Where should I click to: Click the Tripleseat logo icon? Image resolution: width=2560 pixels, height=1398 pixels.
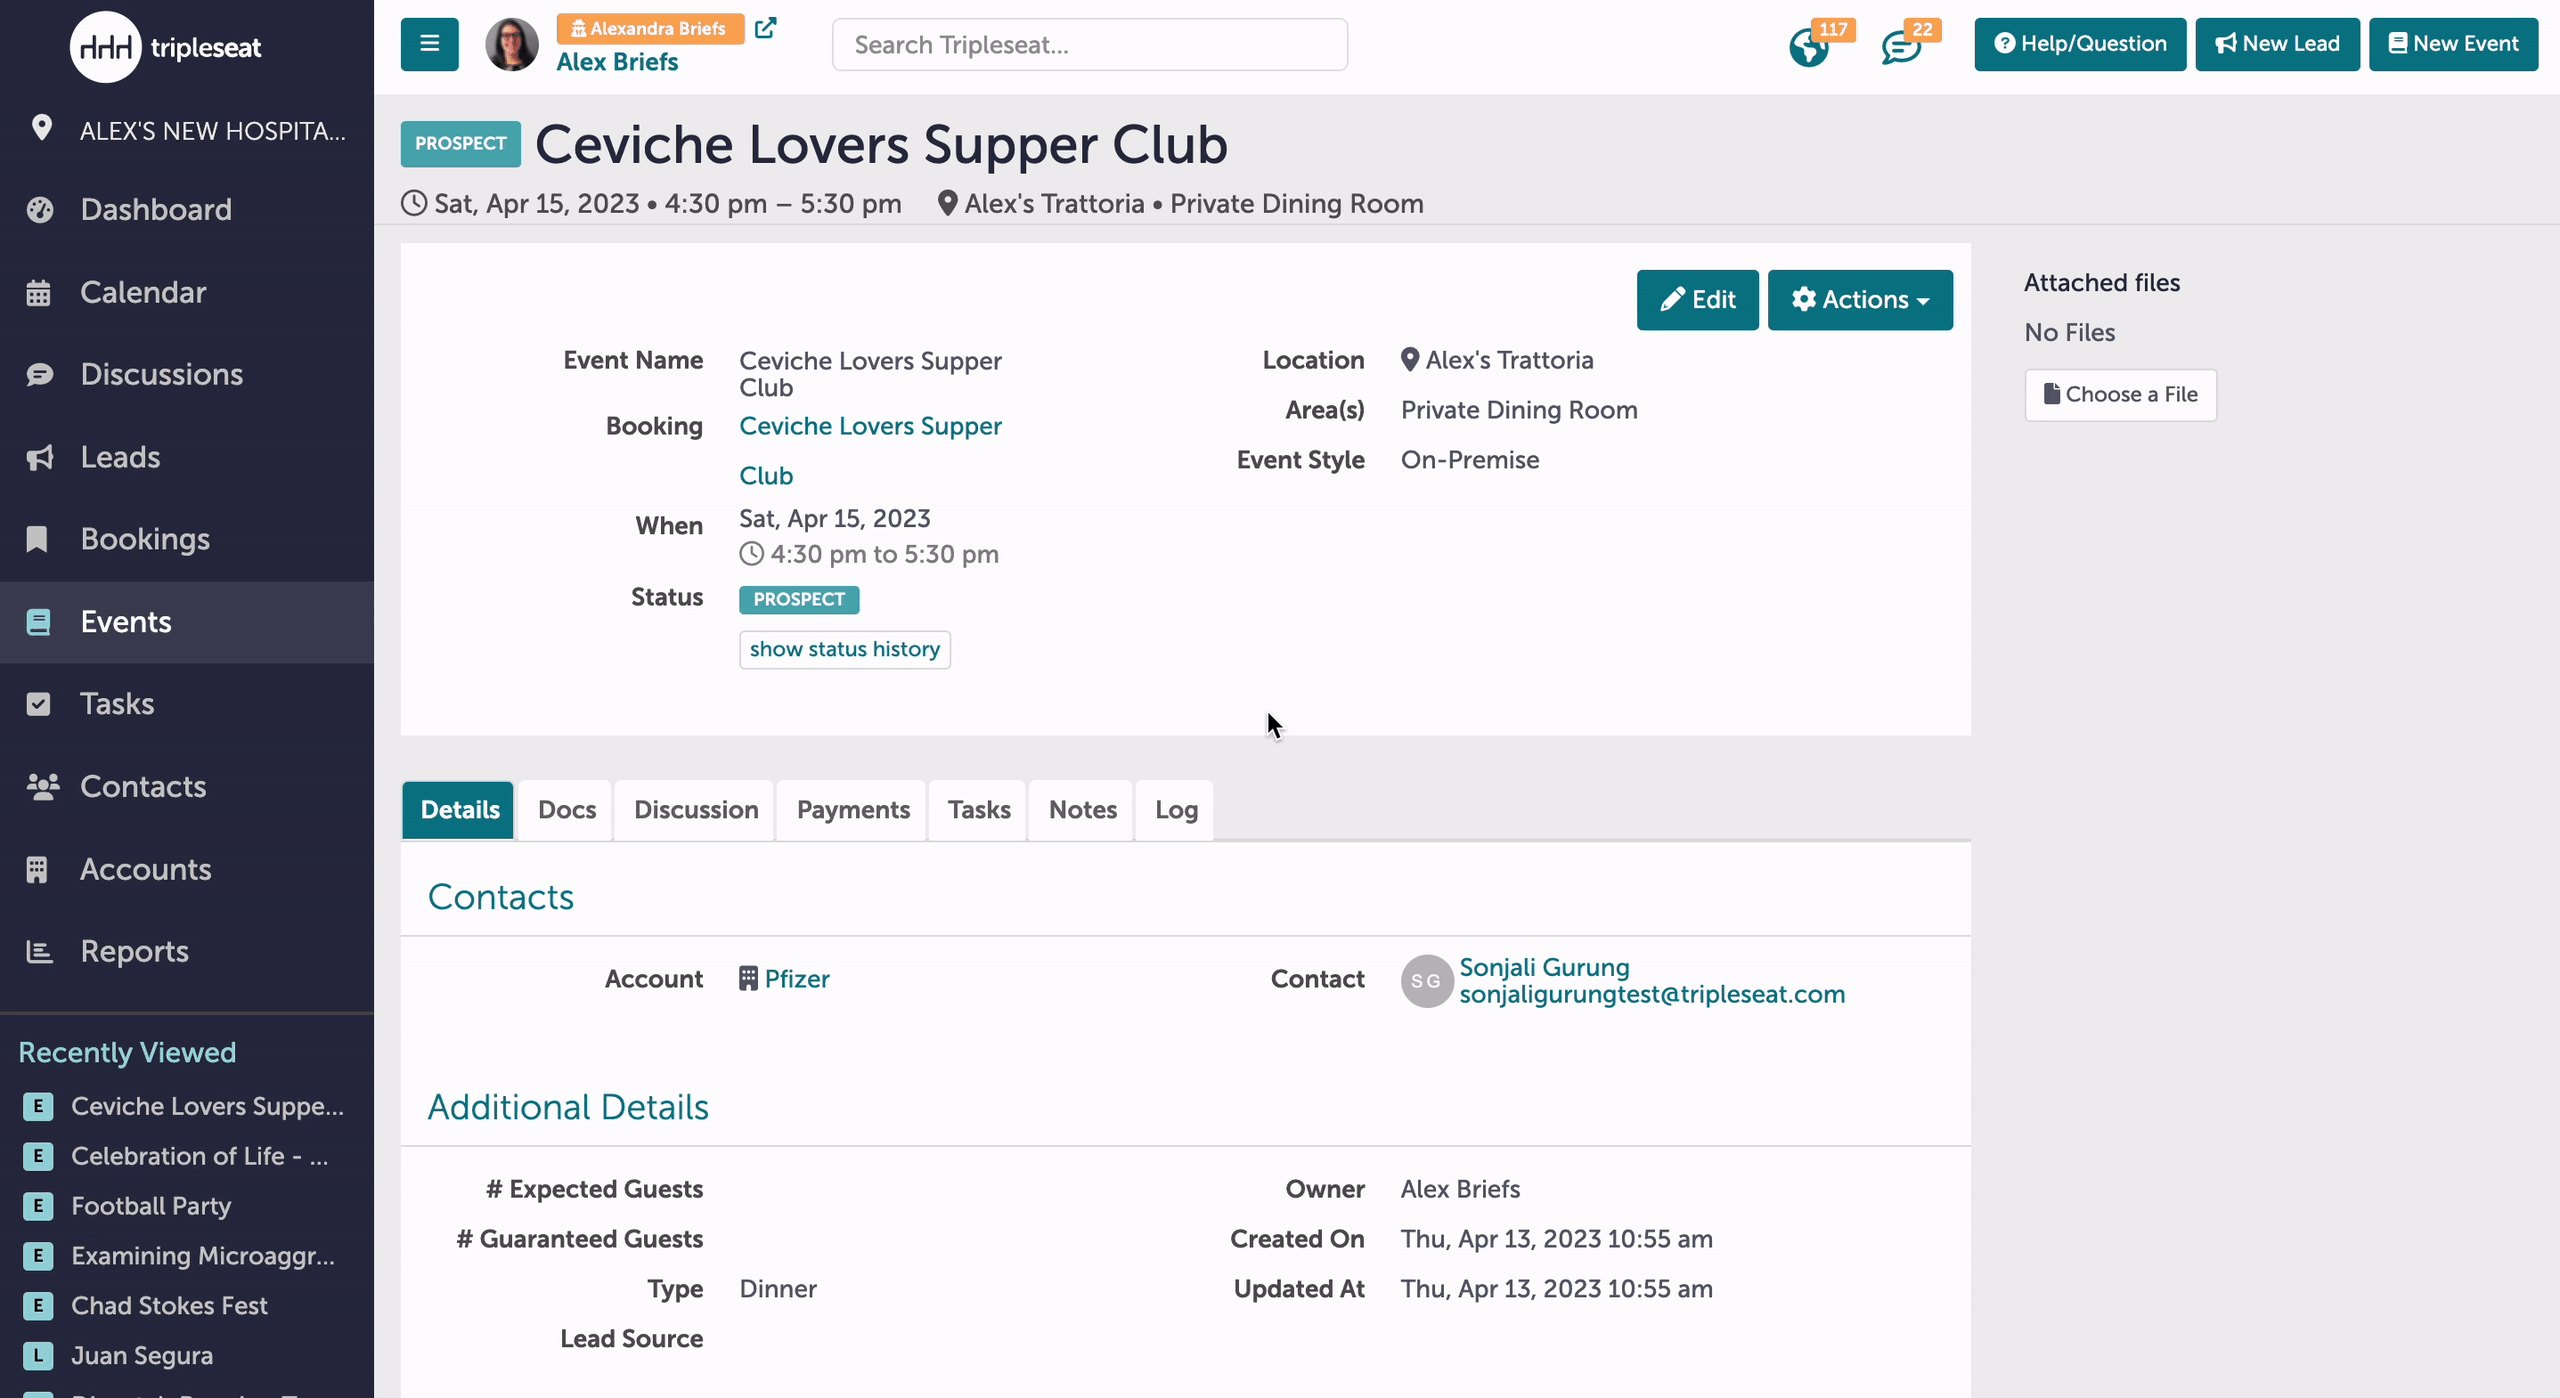(x=105, y=47)
